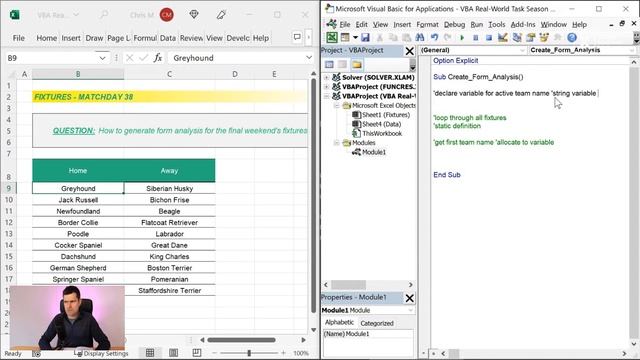This screenshot has width=640, height=360.
Task: Click Excel horizontal scrollbar thumb
Action: pos(241,340)
